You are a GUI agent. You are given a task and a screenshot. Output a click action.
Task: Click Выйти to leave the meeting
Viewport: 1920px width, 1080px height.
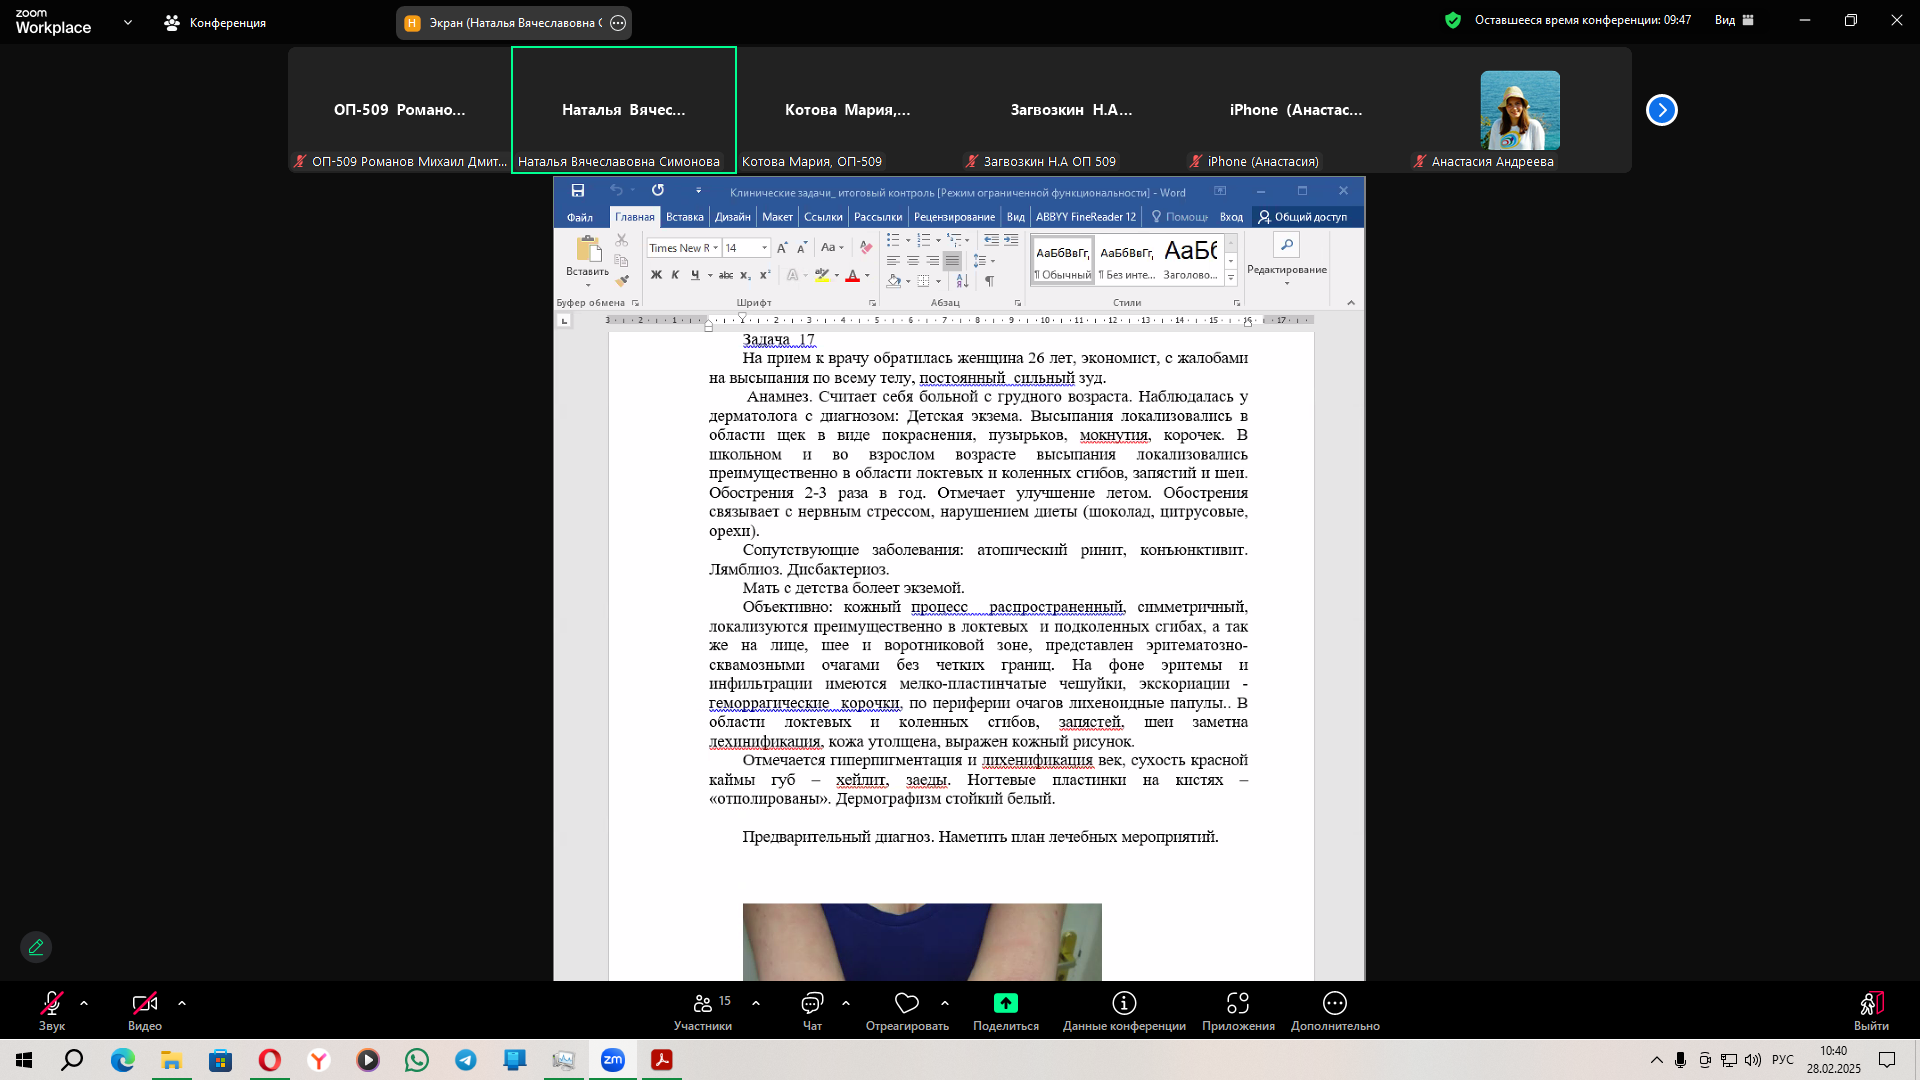1871,1010
